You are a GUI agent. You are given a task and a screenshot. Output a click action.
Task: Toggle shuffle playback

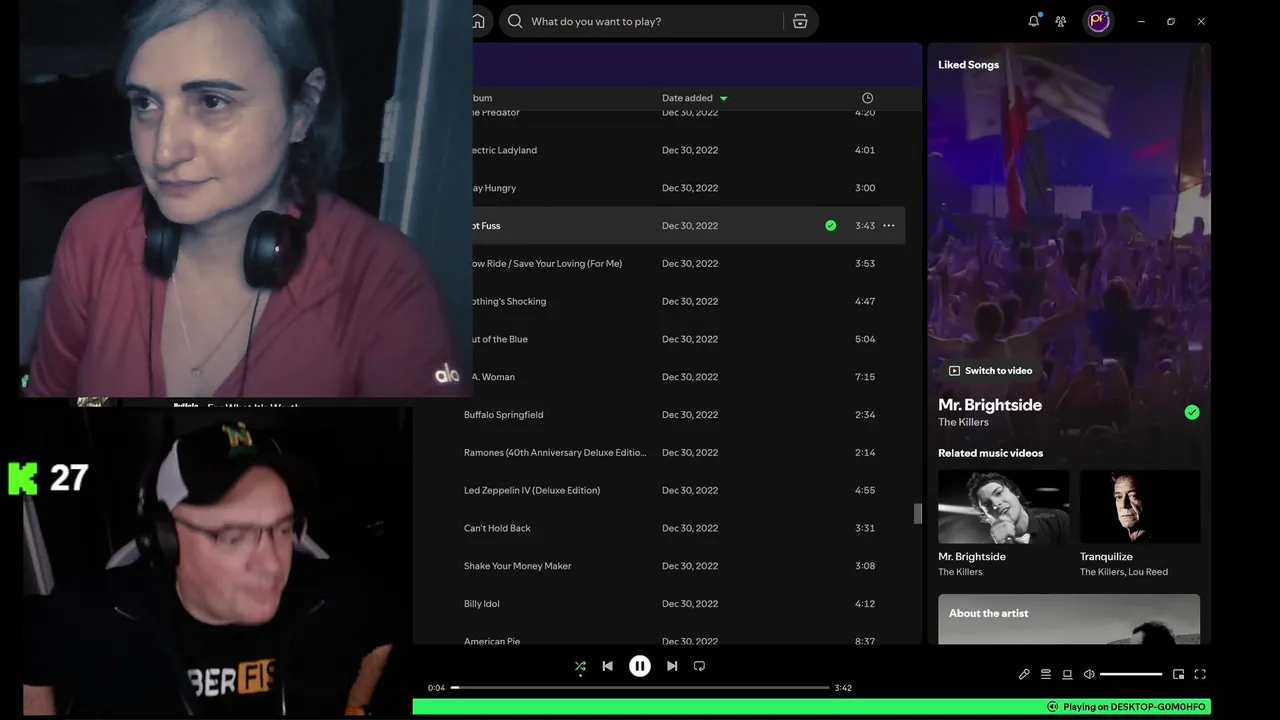[580, 666]
